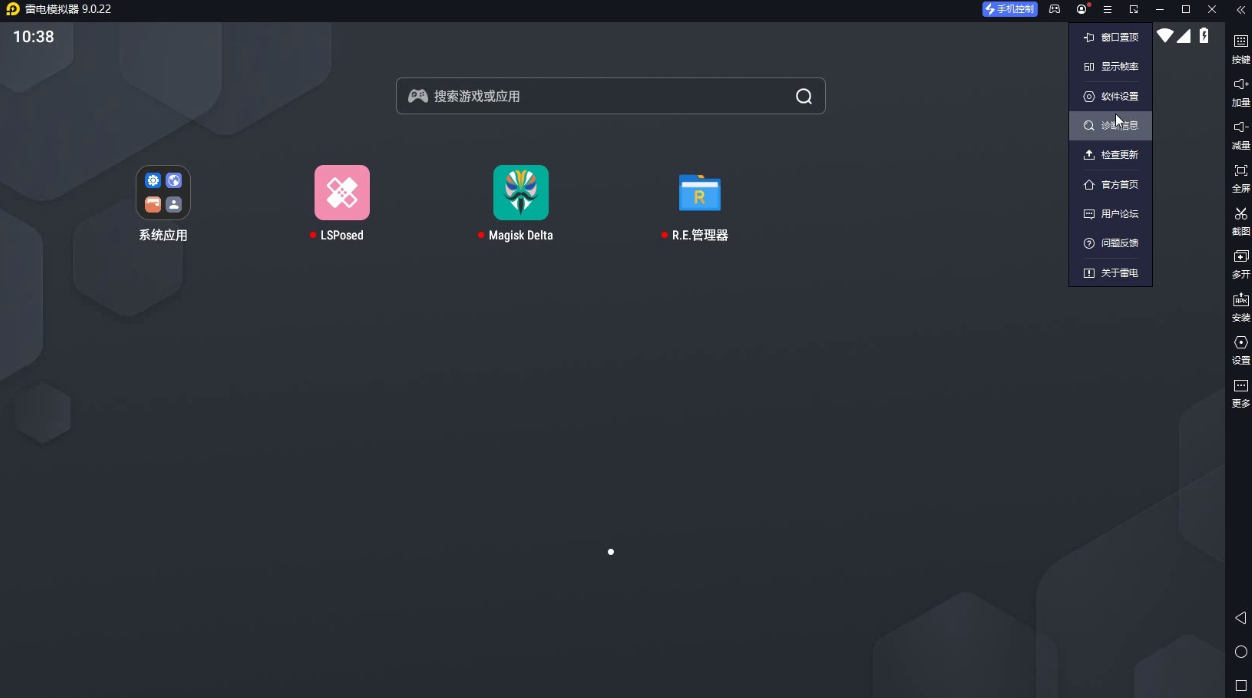This screenshot has height=698, width=1252.
Task: Click the home screen page indicator dot
Action: pos(611,552)
